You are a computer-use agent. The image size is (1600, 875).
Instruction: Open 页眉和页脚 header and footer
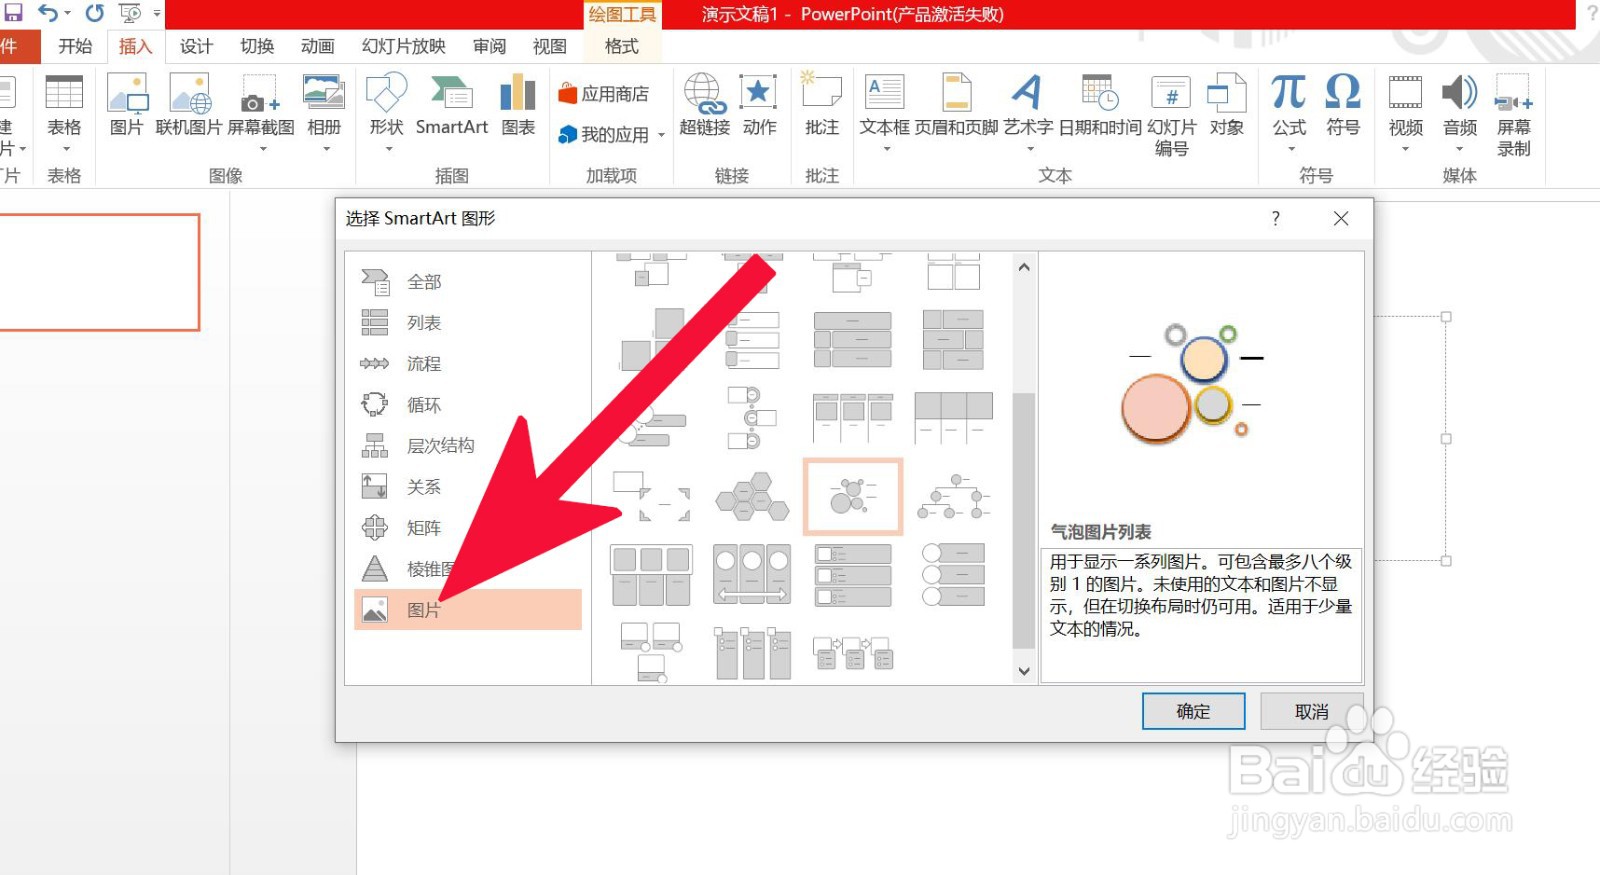[x=956, y=105]
